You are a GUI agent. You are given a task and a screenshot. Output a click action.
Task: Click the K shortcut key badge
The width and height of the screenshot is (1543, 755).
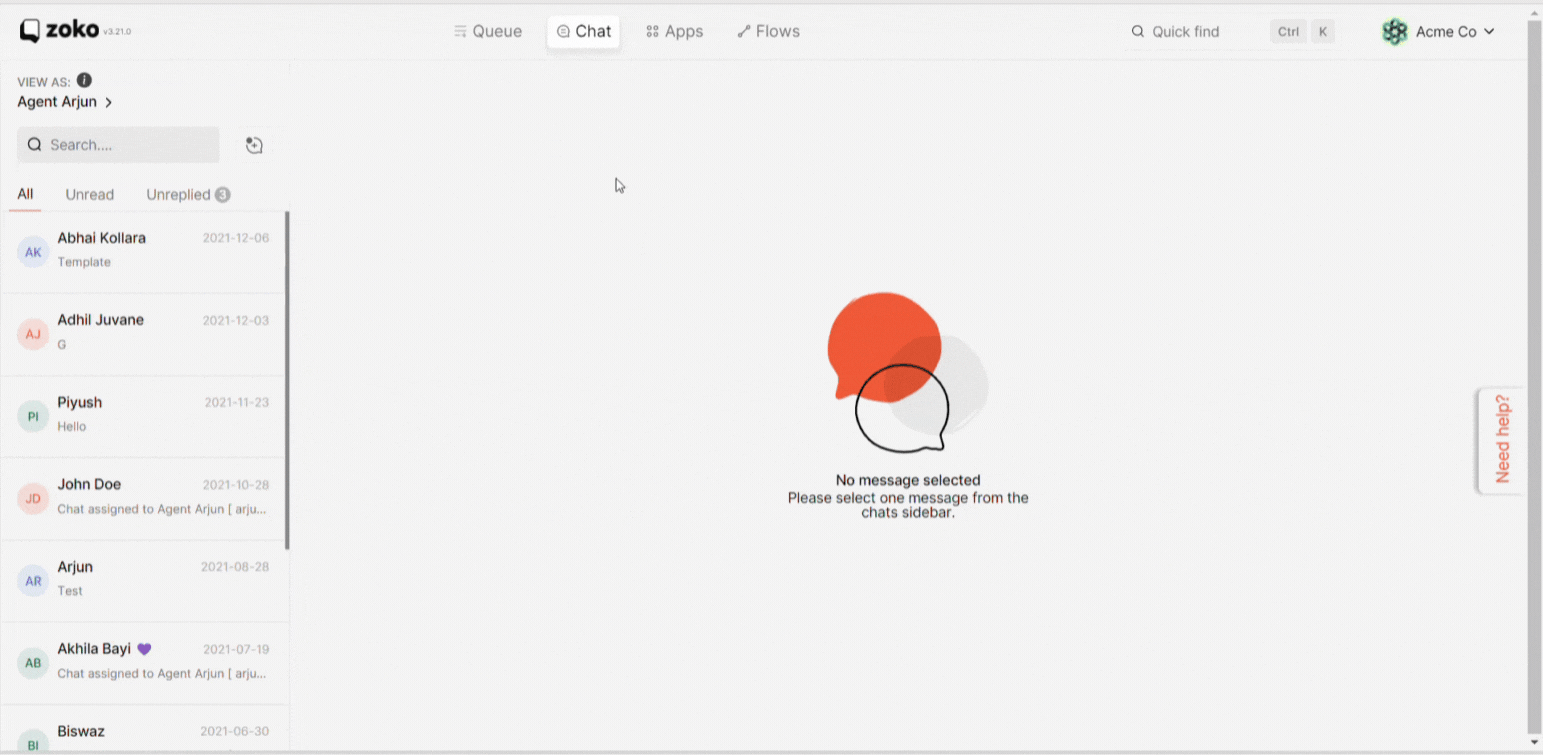[1323, 31]
